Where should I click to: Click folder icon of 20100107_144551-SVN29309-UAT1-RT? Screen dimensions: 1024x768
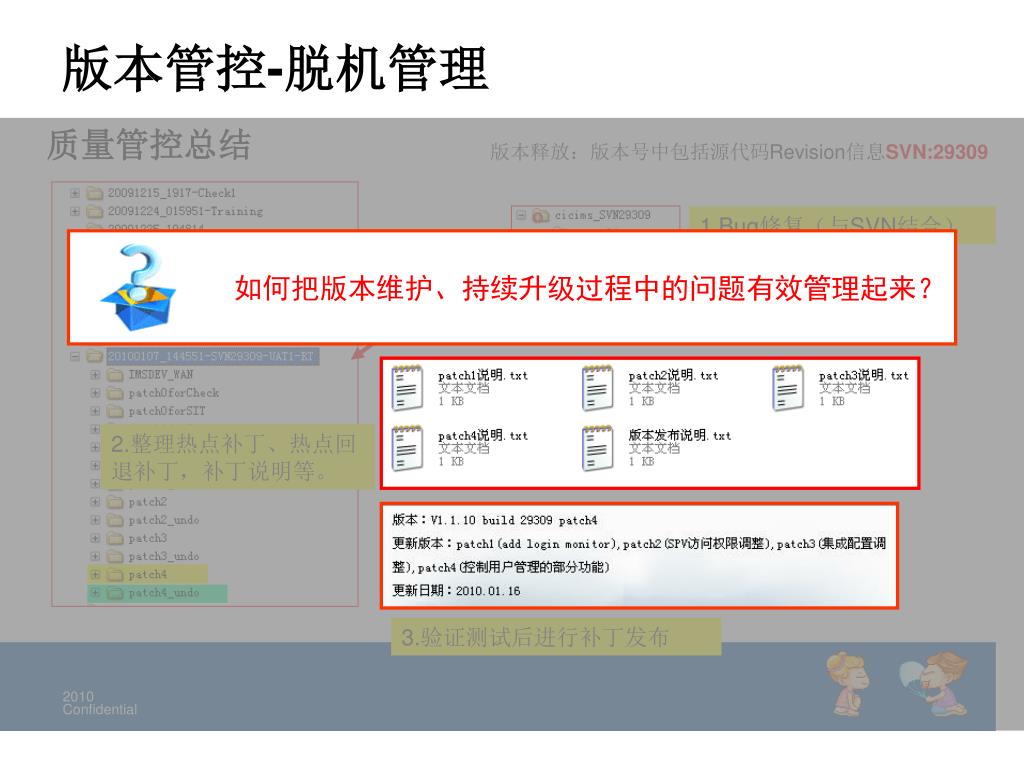pyautogui.click(x=95, y=356)
